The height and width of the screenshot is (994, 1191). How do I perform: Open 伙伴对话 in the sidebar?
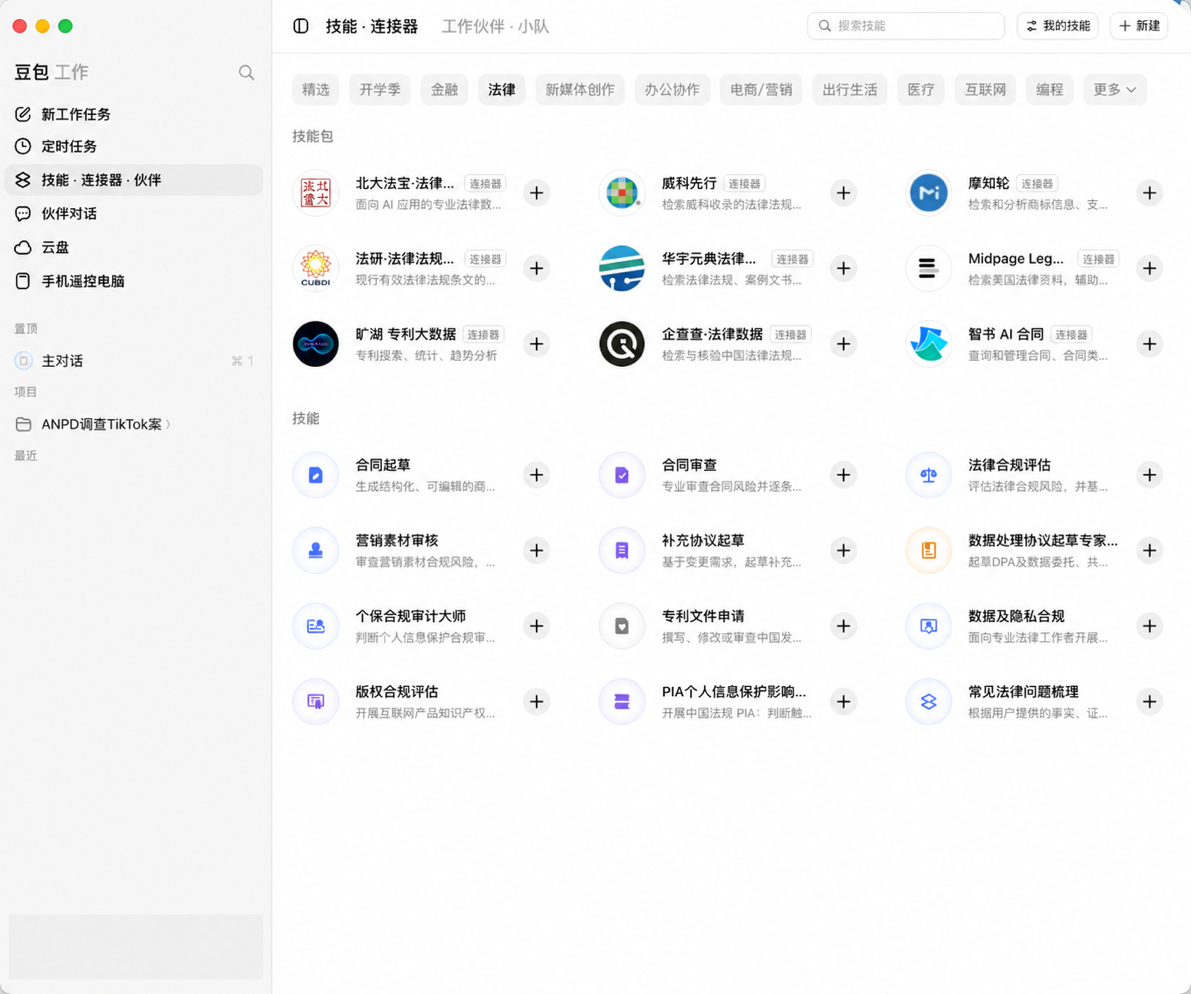[x=134, y=213]
